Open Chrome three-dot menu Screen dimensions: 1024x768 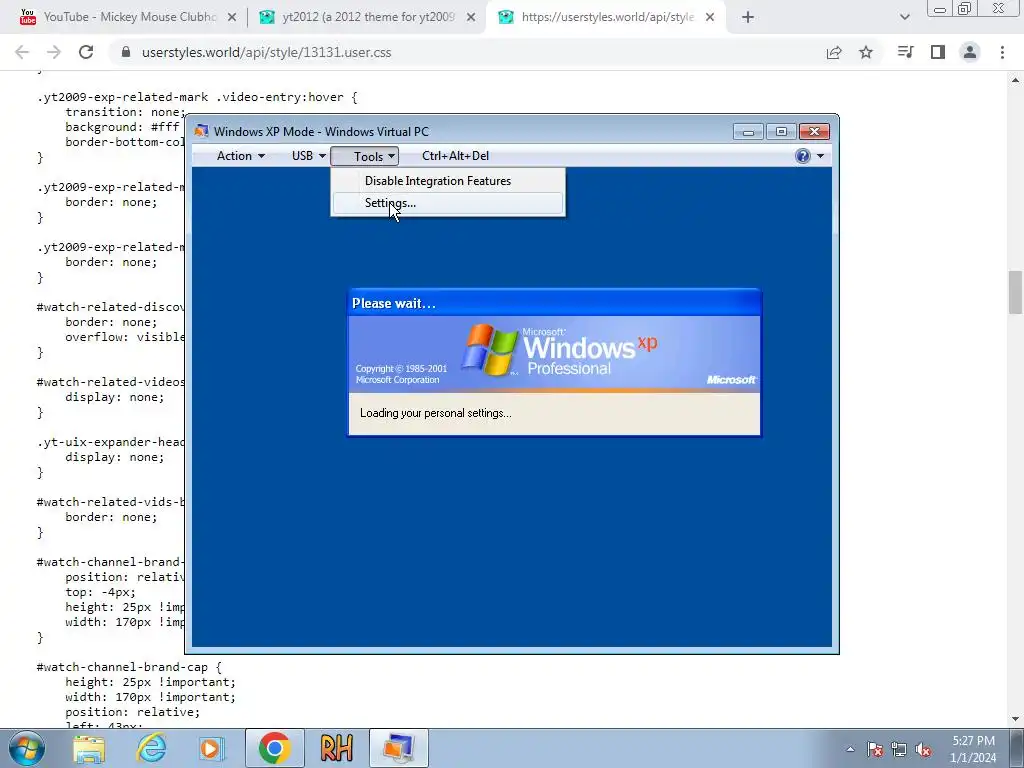1002,52
